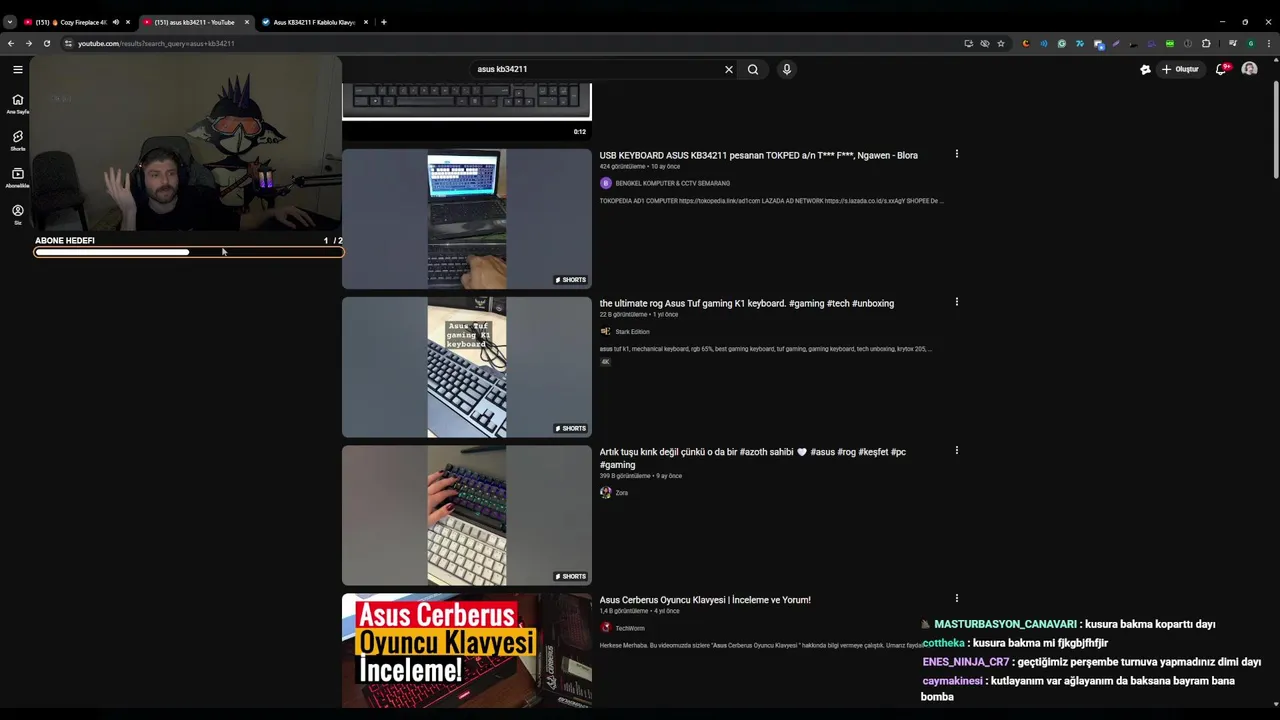Close the Asus KB34211 F Kablolu tab

point(366,22)
